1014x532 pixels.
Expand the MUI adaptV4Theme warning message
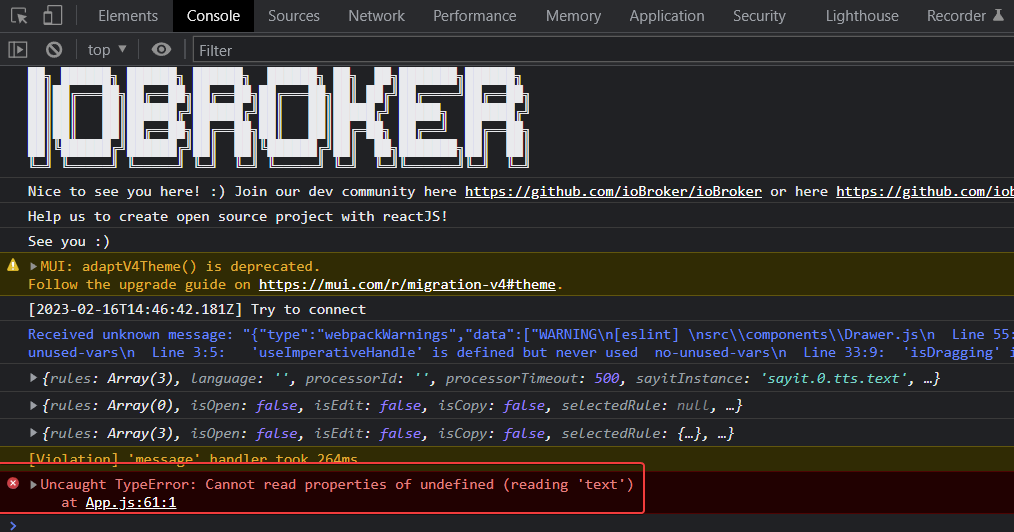coord(33,266)
